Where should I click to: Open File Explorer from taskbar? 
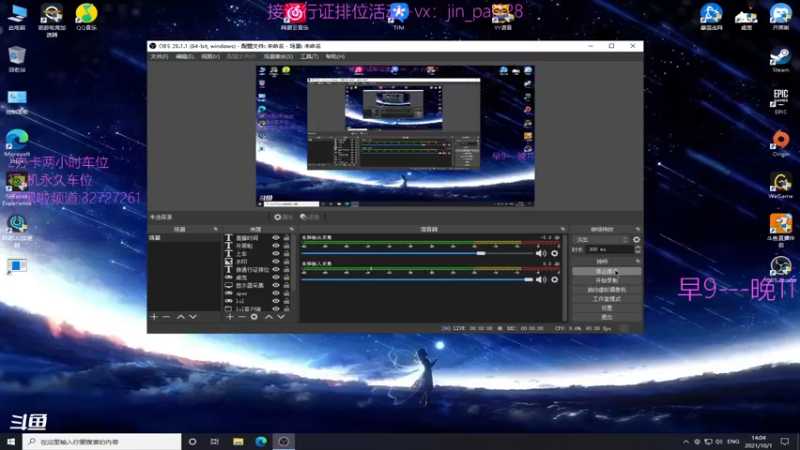point(238,441)
